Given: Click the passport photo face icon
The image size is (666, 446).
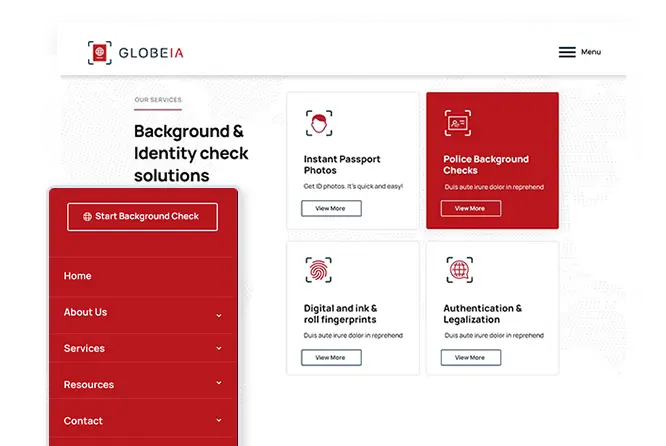Looking at the screenshot, I should click(319, 123).
